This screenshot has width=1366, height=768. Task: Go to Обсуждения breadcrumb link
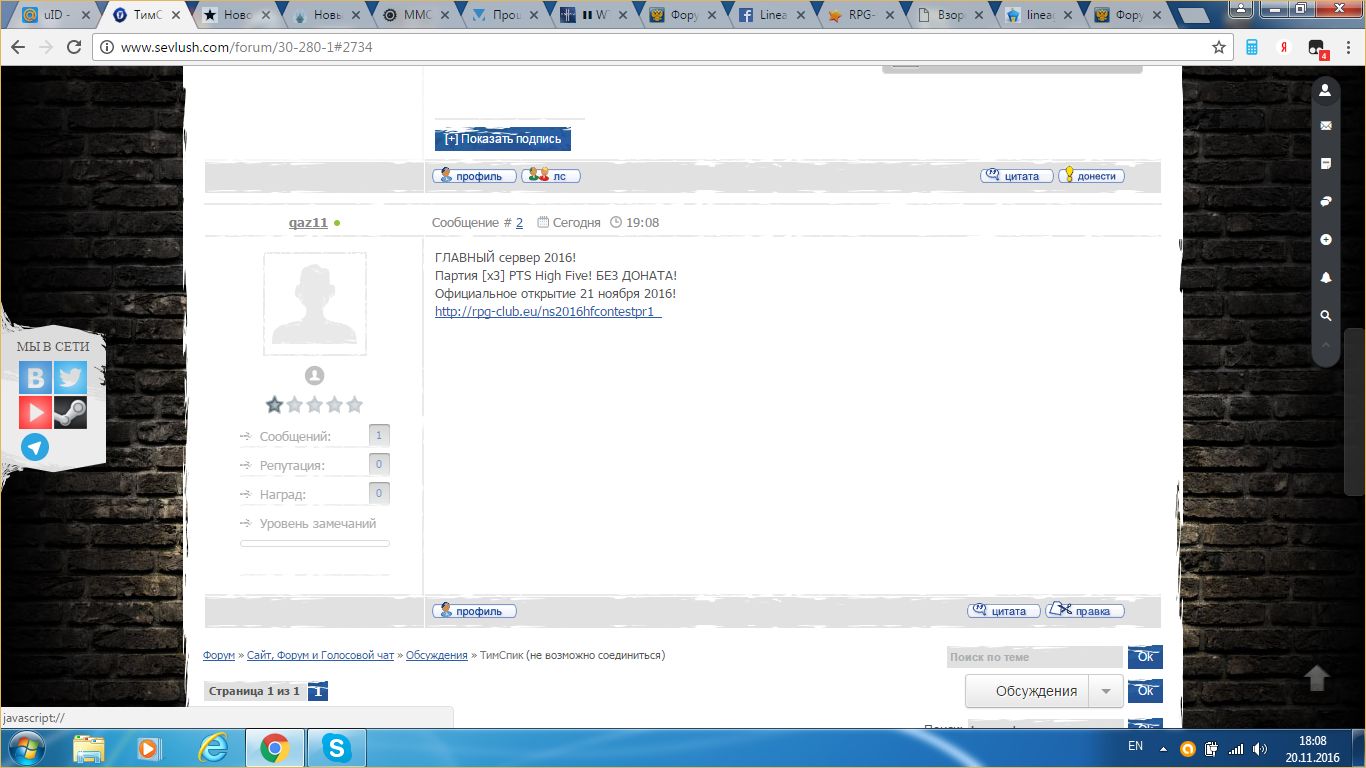437,655
